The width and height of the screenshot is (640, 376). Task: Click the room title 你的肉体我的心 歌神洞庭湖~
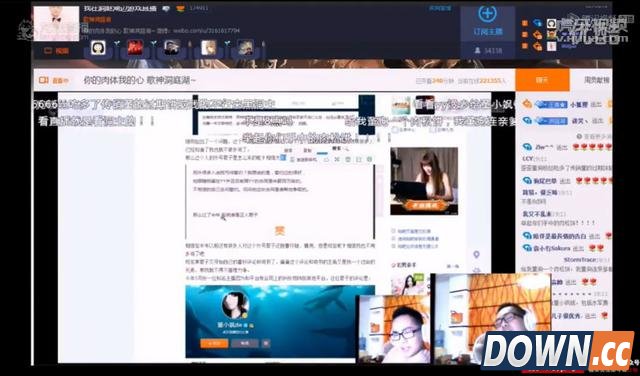140,80
